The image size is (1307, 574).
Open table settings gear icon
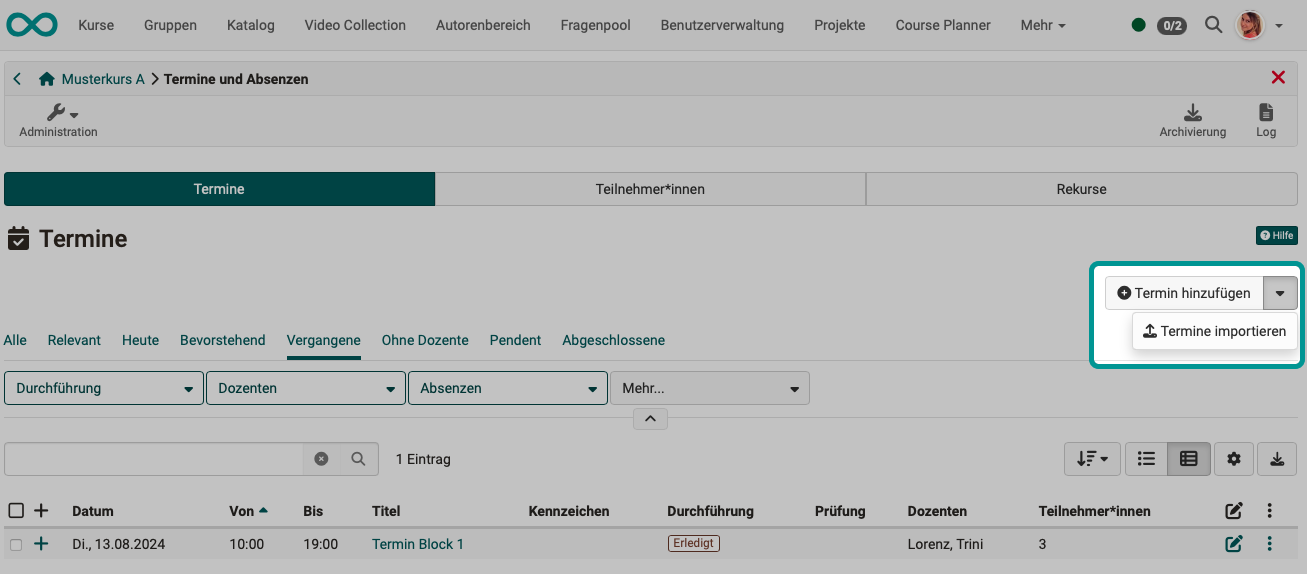(1233, 459)
